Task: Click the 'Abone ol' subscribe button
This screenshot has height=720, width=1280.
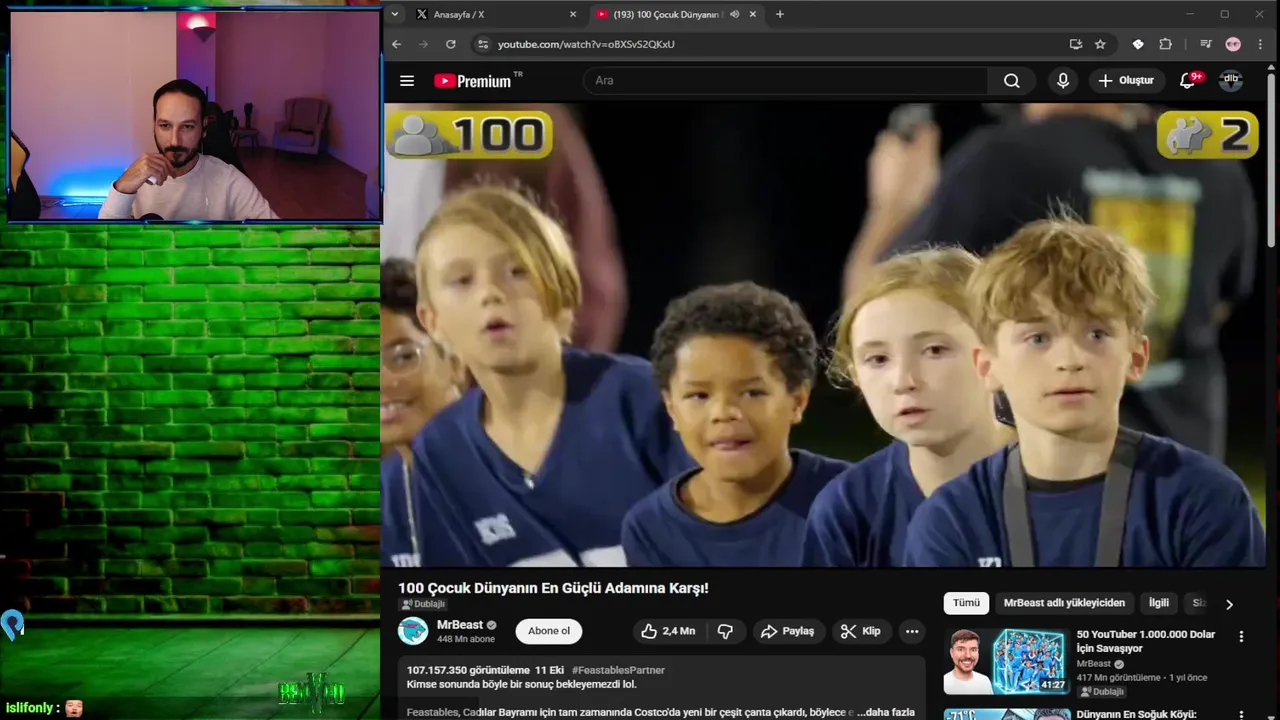Action: (x=549, y=631)
